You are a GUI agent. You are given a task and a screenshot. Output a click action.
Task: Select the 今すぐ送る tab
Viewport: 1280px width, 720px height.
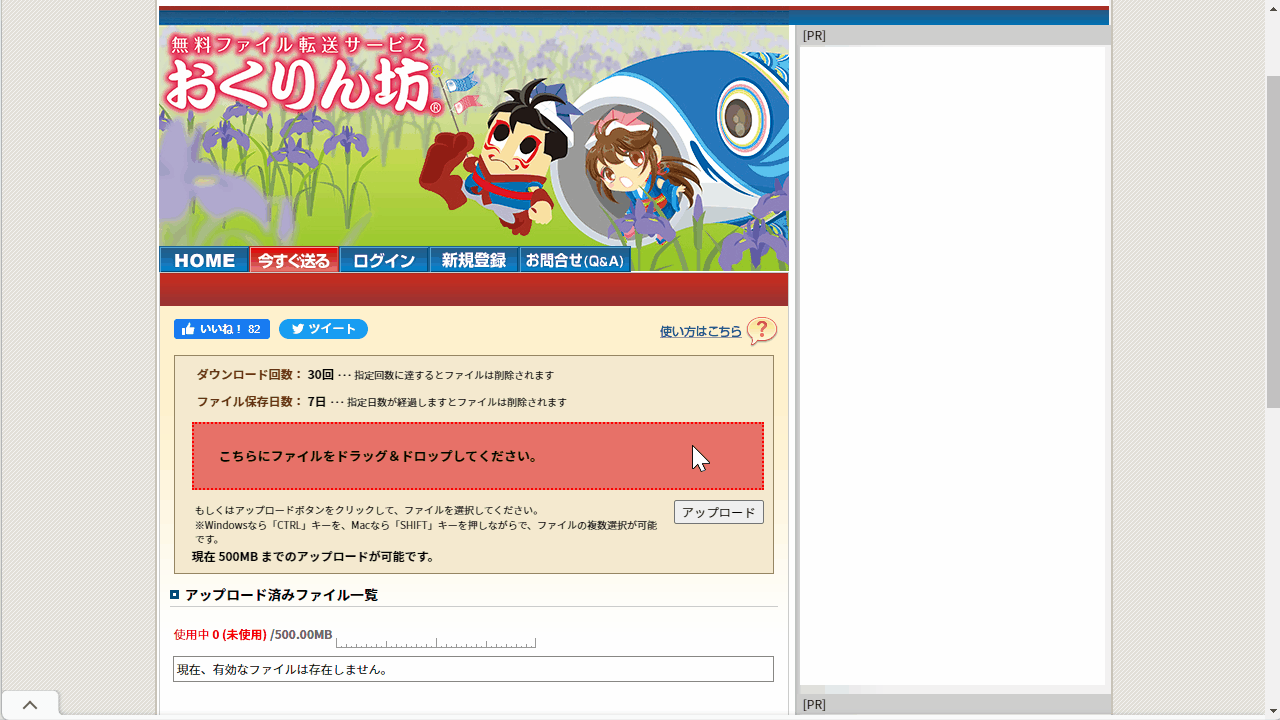tap(294, 260)
